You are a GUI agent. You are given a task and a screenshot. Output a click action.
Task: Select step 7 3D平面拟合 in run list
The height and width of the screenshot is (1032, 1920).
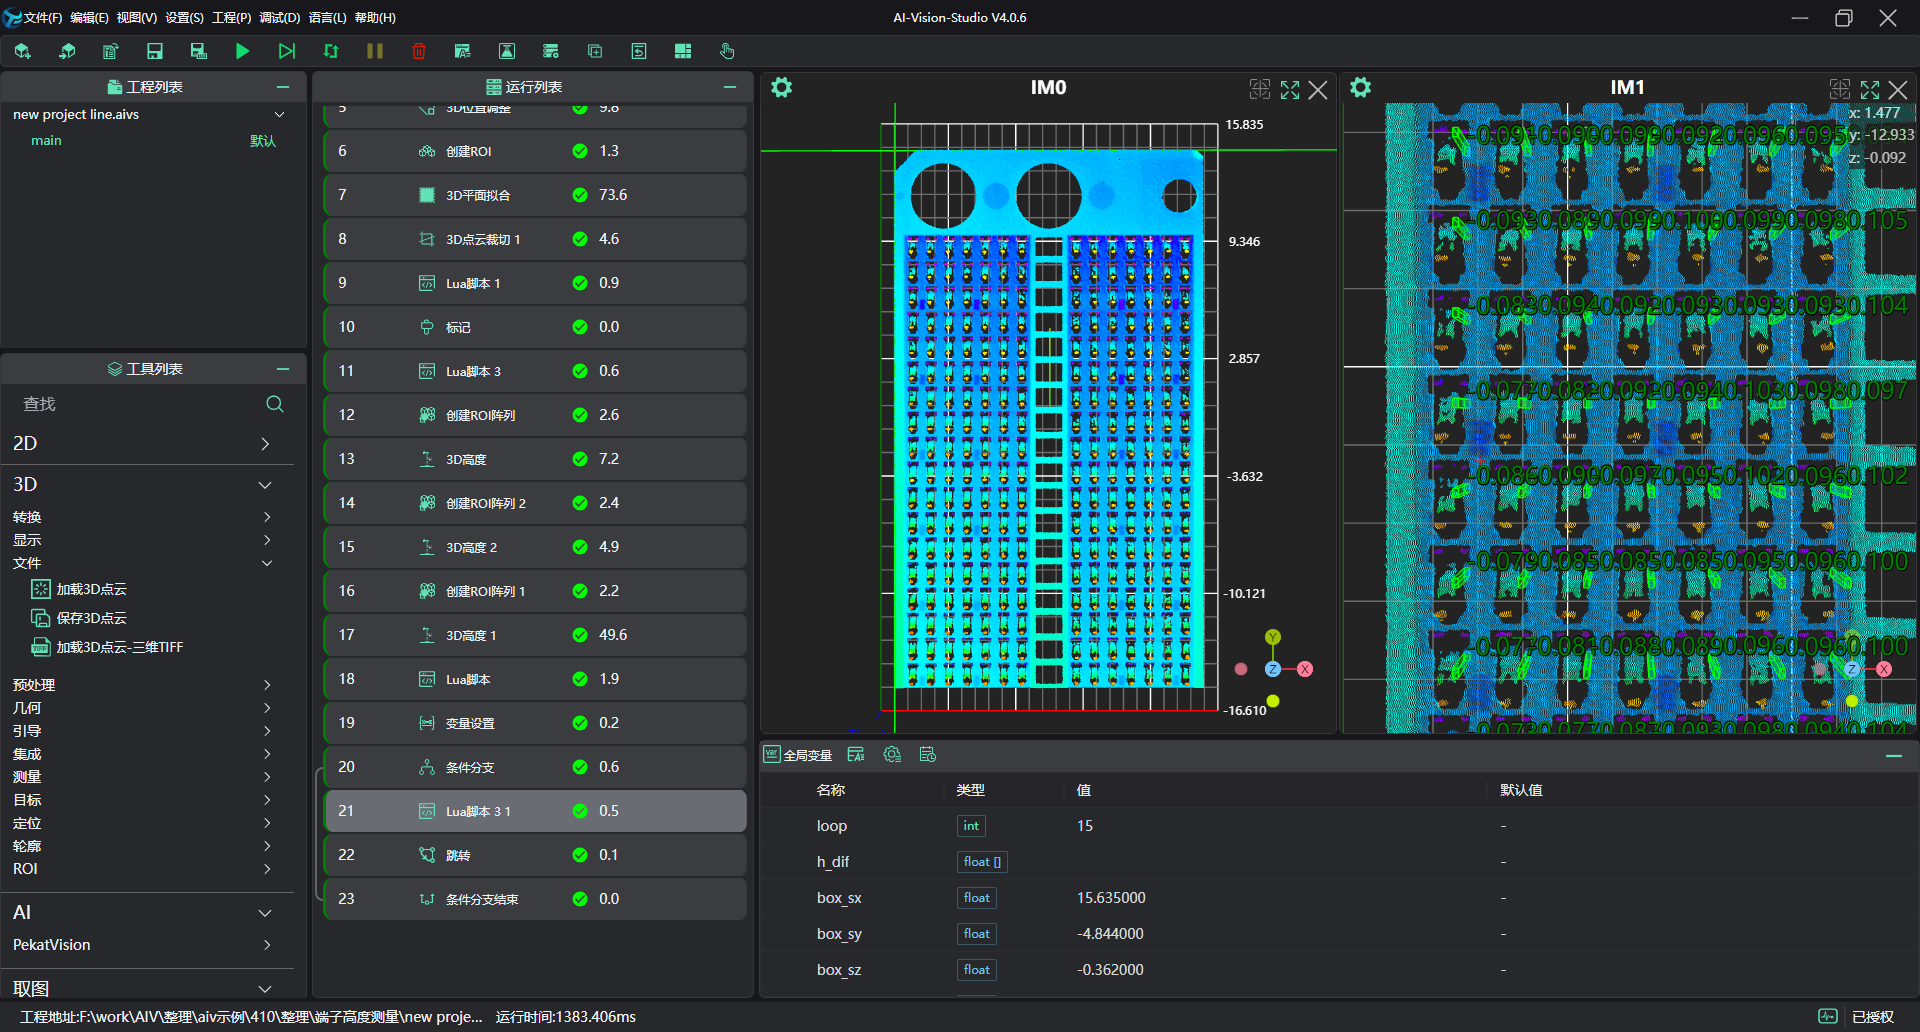[535, 195]
